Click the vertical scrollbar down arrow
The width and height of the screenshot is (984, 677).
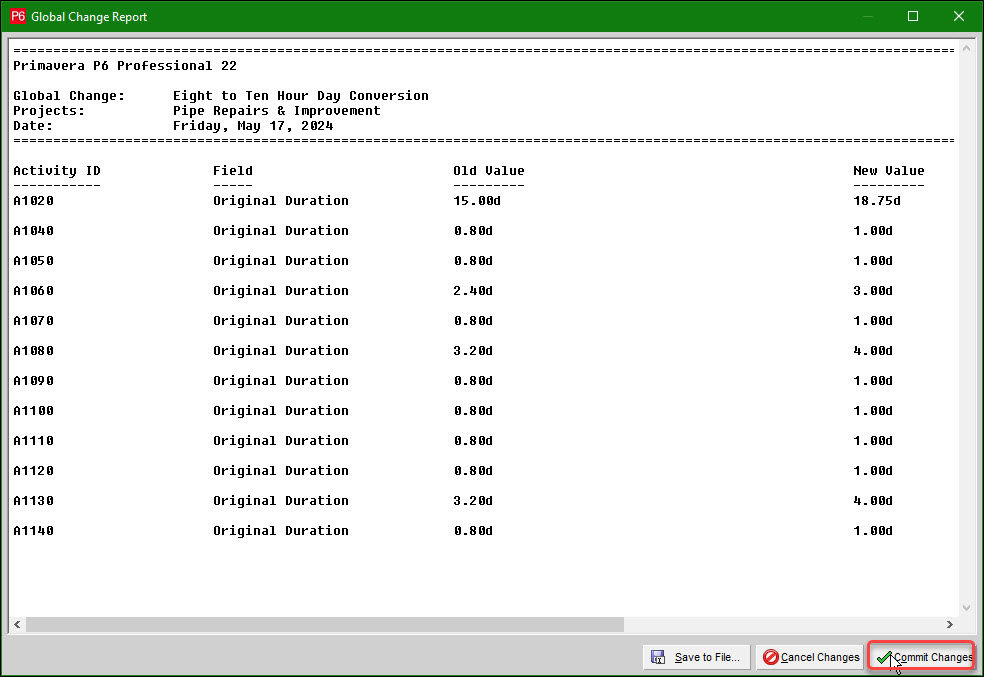pyautogui.click(x=966, y=607)
